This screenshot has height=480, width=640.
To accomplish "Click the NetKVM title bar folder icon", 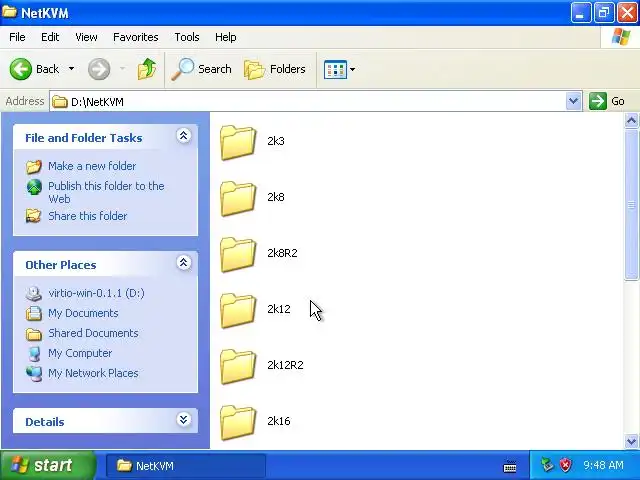I will pyautogui.click(x=9, y=12).
